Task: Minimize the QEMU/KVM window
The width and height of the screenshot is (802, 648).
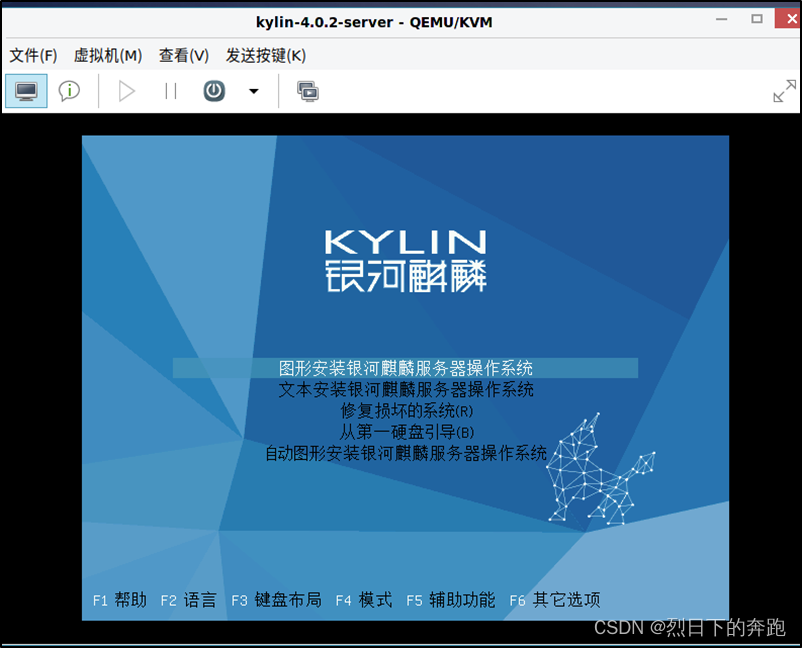Action: tap(722, 19)
